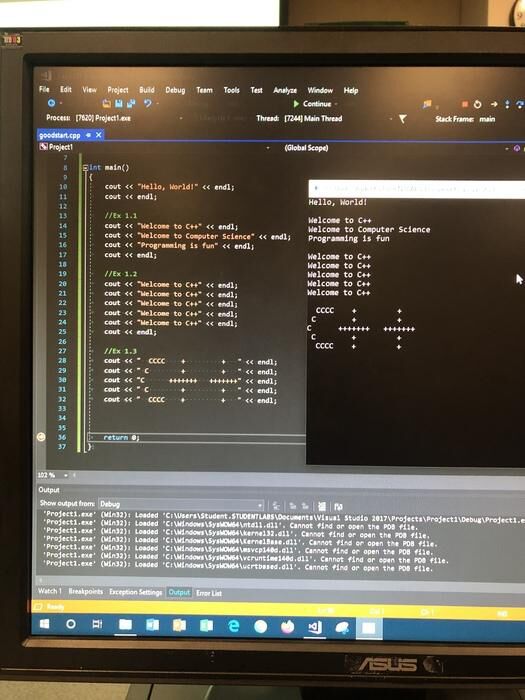Click the return 0; code line
525x700 pixels.
[x=121, y=438]
